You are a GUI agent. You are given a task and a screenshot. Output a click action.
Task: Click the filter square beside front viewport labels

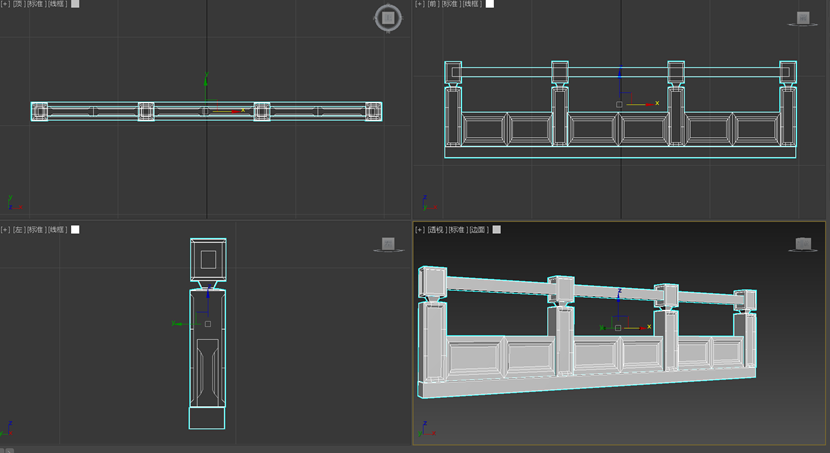(490, 4)
